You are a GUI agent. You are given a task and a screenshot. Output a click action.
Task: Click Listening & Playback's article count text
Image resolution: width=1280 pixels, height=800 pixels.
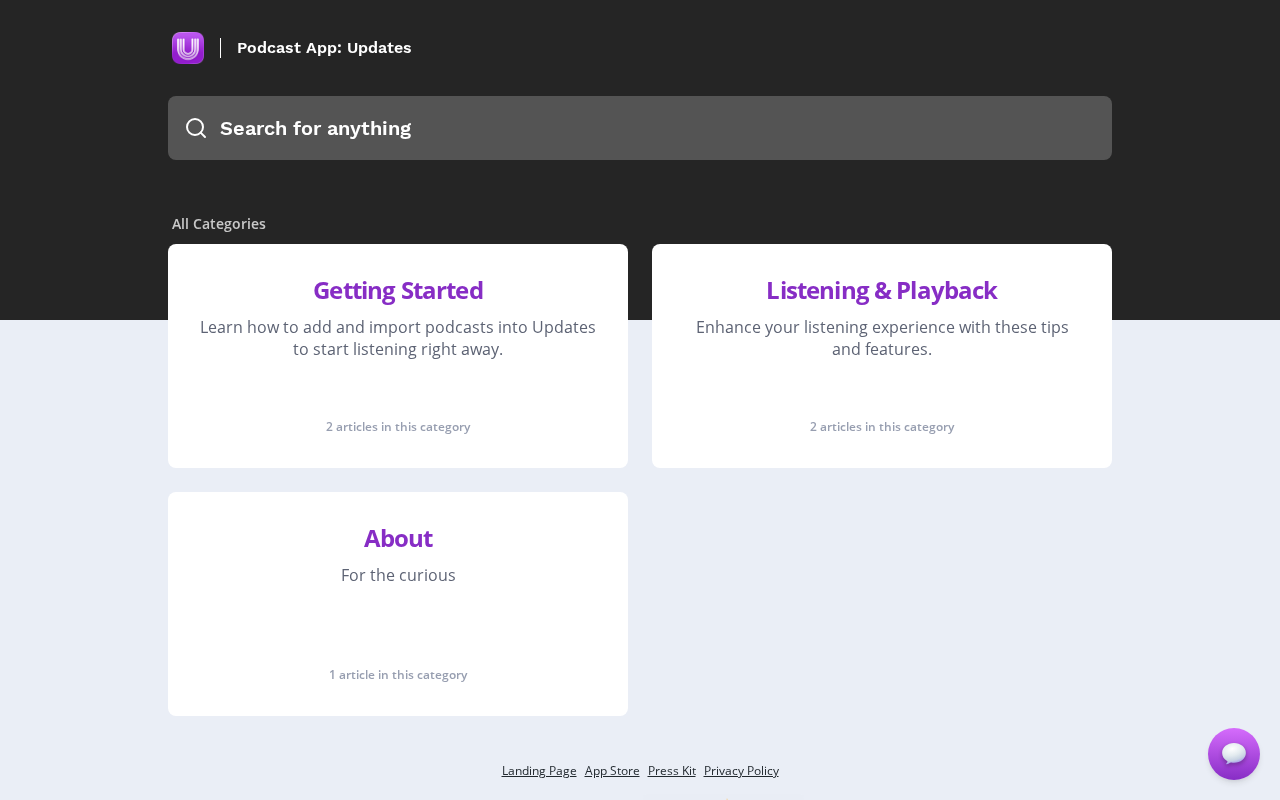pos(882,427)
